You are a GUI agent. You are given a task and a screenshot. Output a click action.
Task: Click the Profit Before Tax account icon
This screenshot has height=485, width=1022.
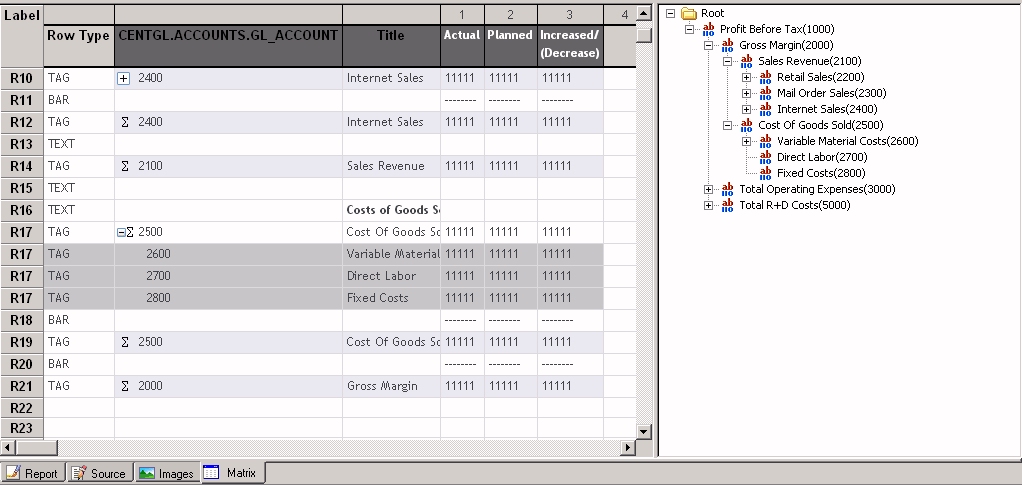click(708, 29)
